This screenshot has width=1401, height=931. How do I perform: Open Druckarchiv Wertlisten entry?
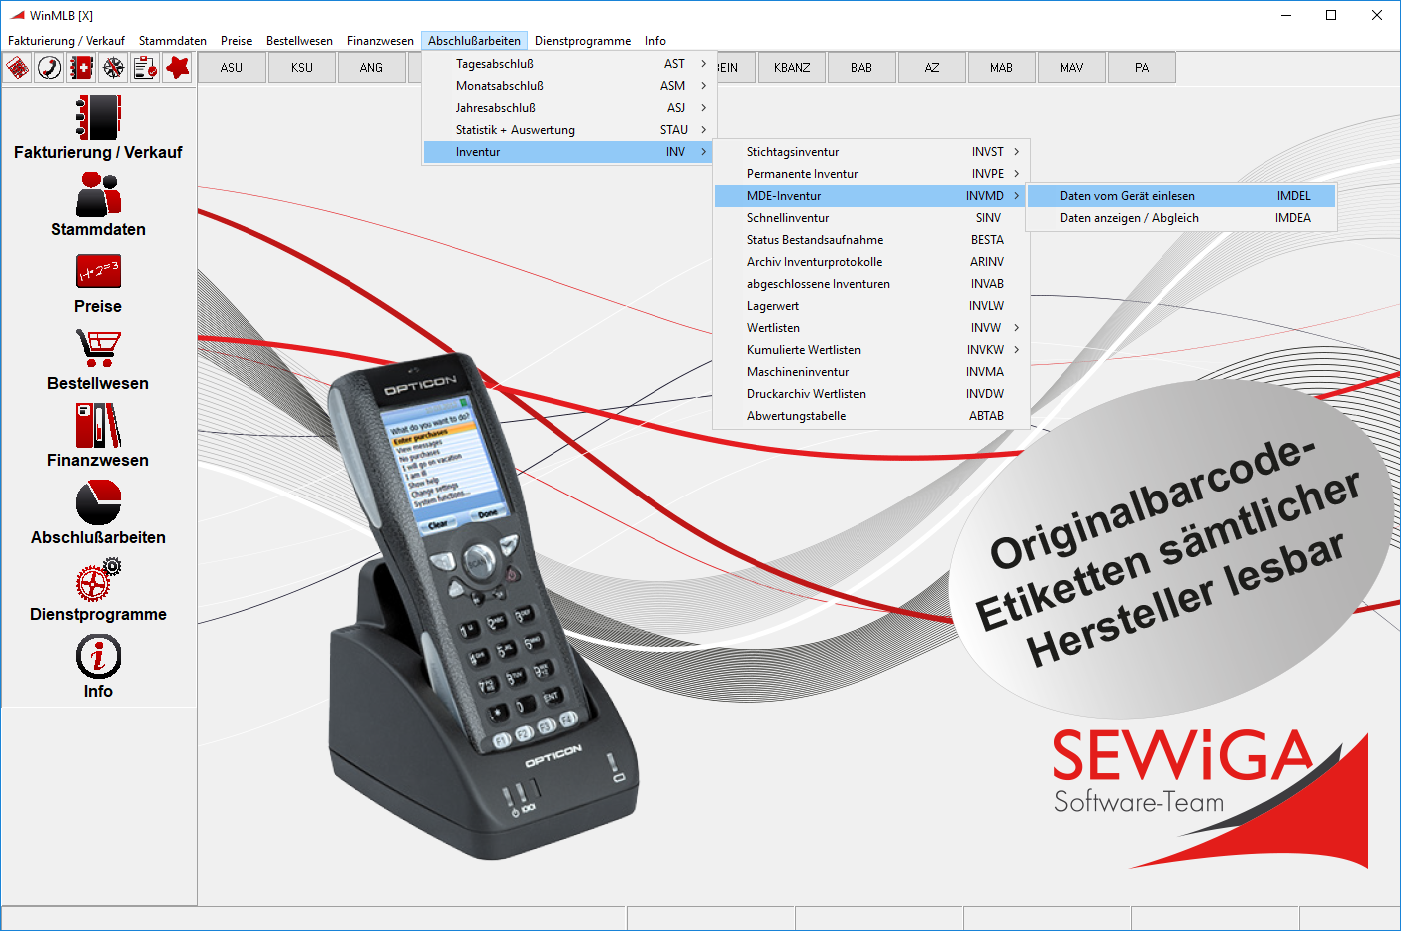871,394
